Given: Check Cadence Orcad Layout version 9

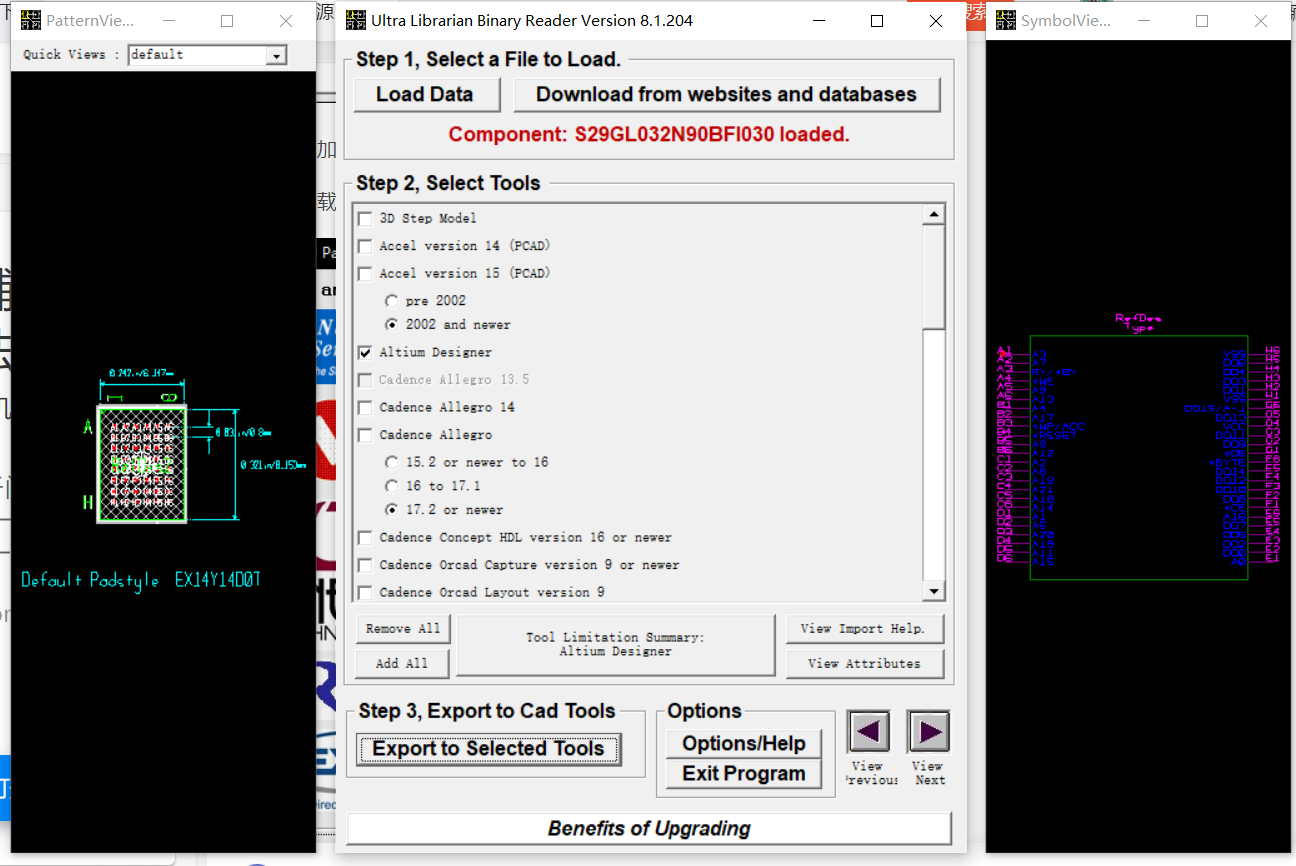Looking at the screenshot, I should (x=365, y=592).
